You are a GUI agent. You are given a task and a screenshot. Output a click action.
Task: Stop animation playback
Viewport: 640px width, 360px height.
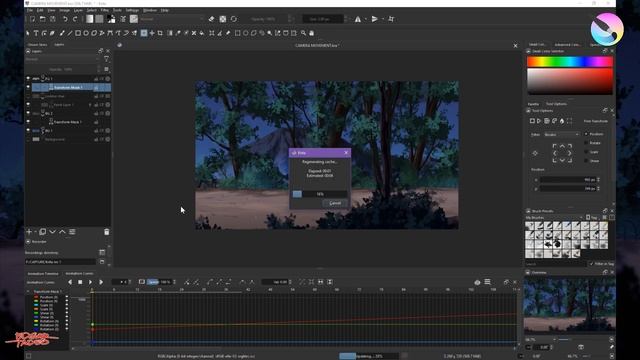coord(80,282)
